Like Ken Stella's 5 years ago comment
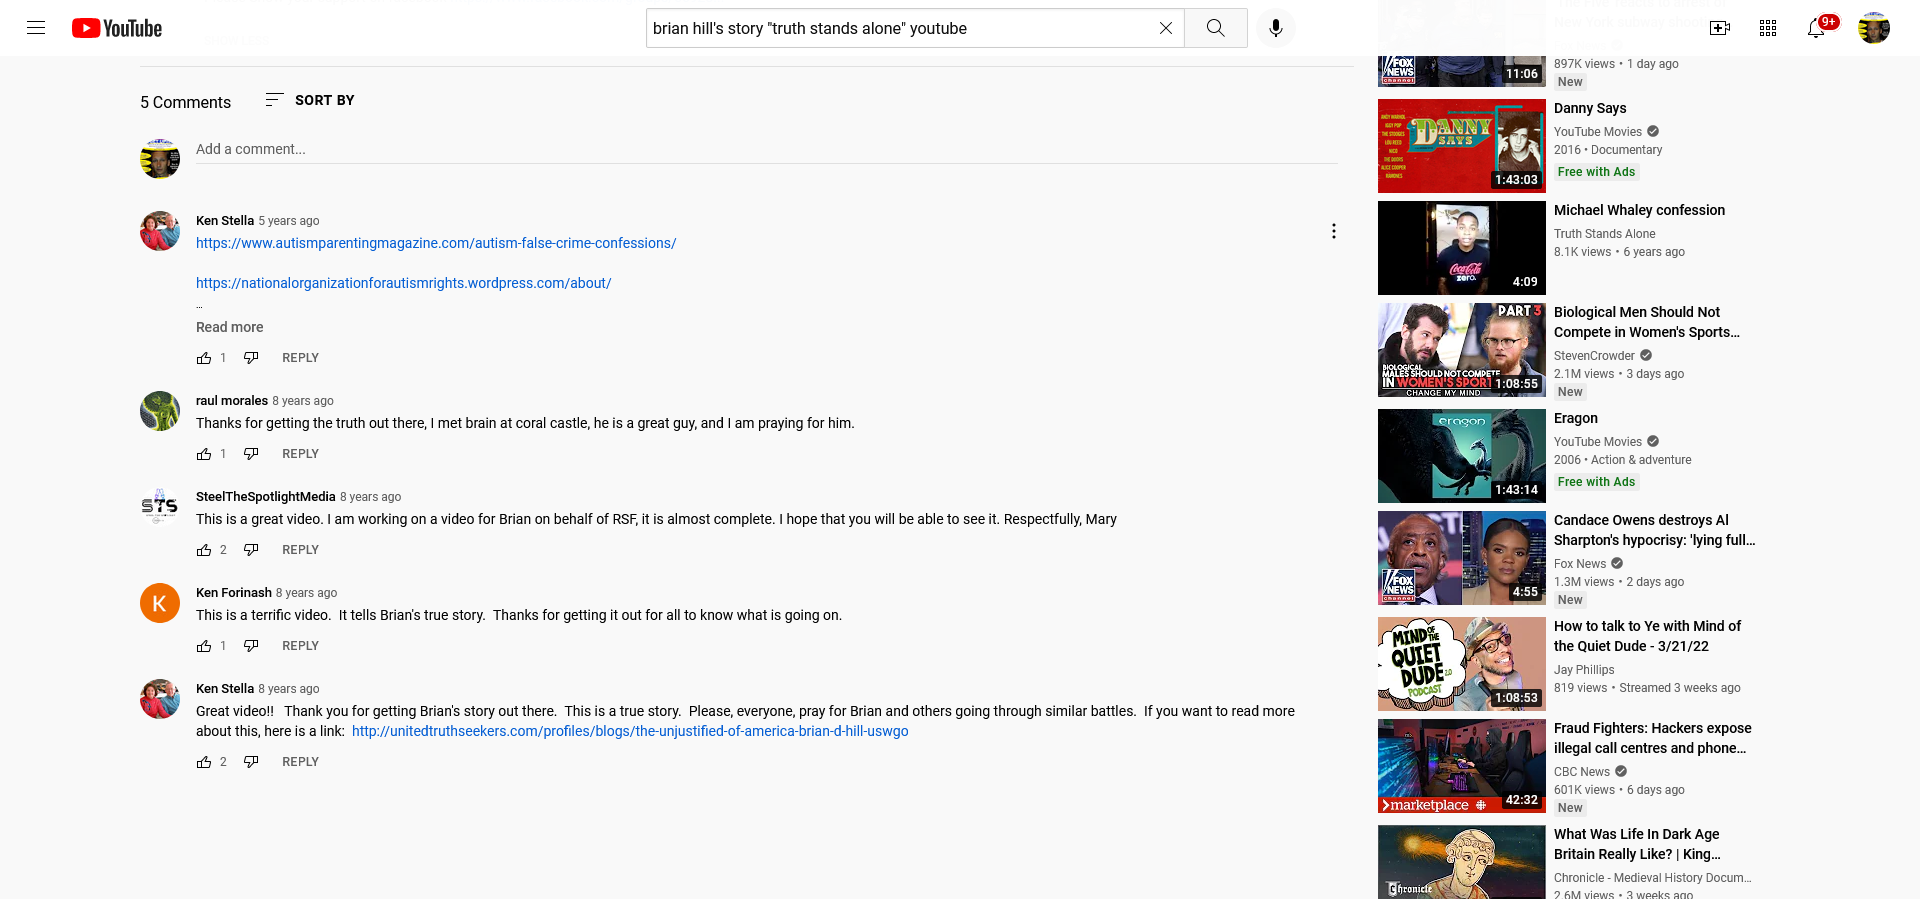This screenshot has width=1920, height=899. point(204,358)
